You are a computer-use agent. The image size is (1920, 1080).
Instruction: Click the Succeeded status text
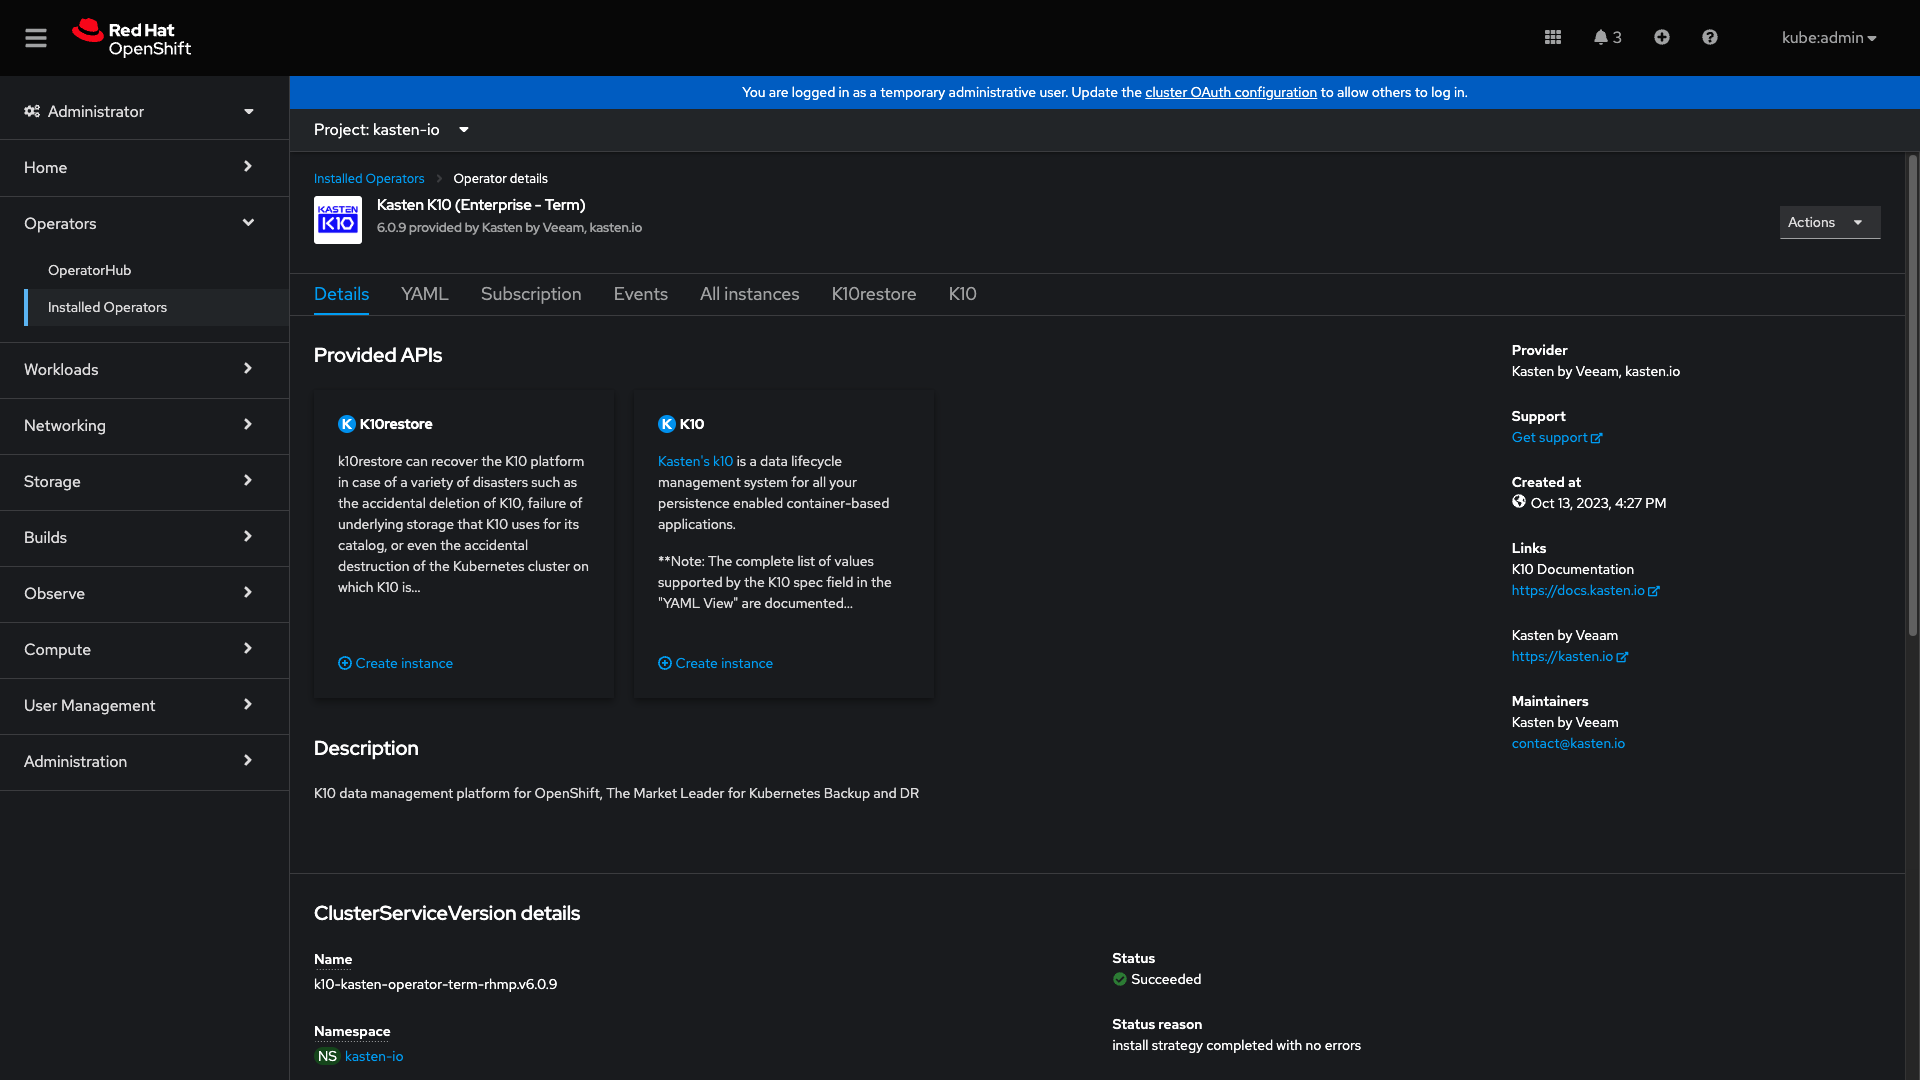coord(1166,979)
